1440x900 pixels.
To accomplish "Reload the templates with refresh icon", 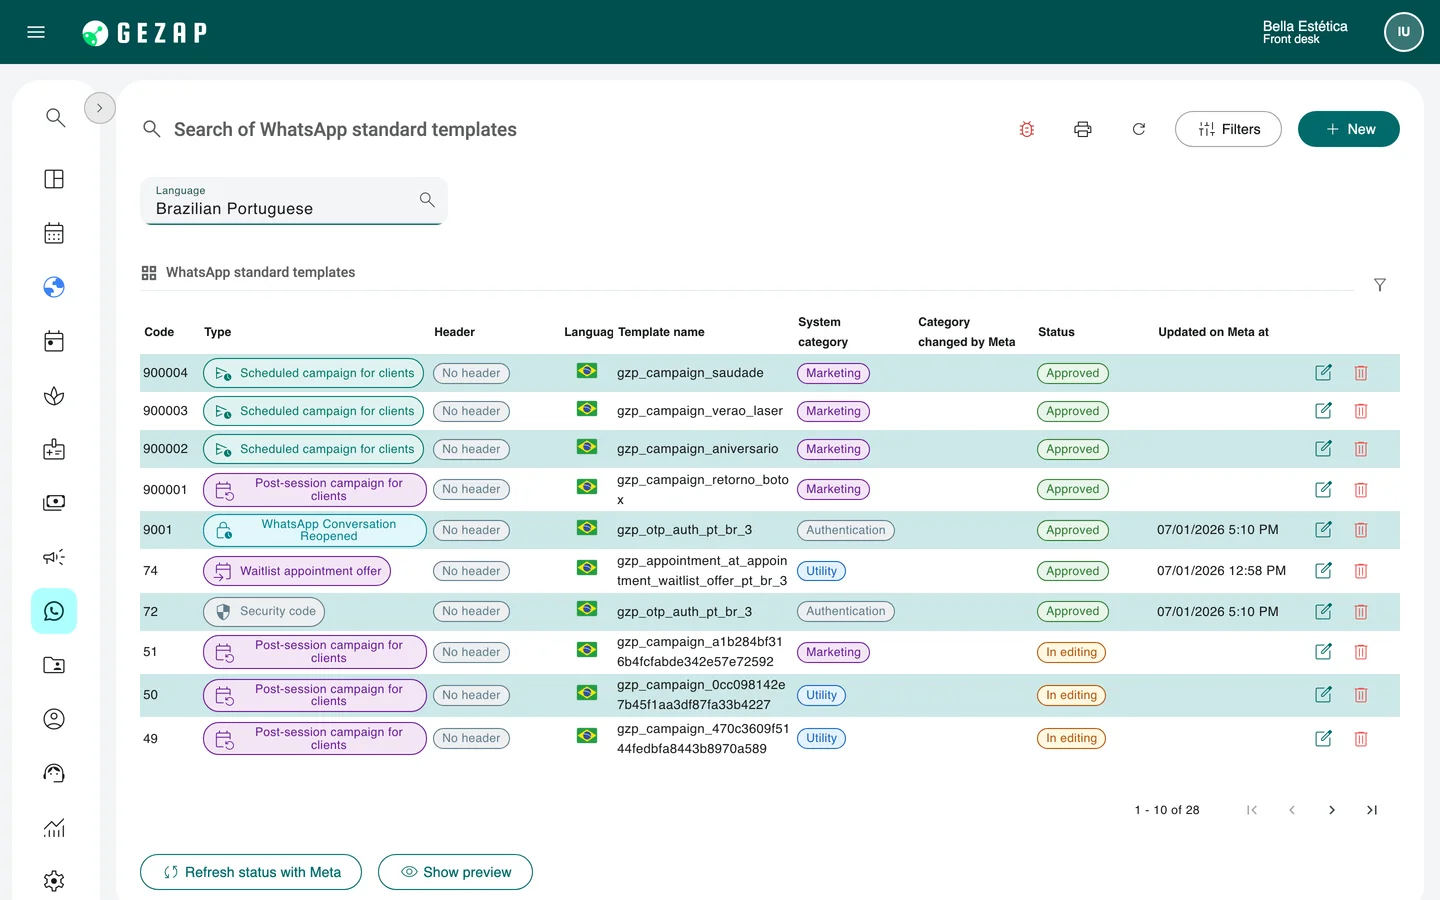I will tap(1139, 129).
